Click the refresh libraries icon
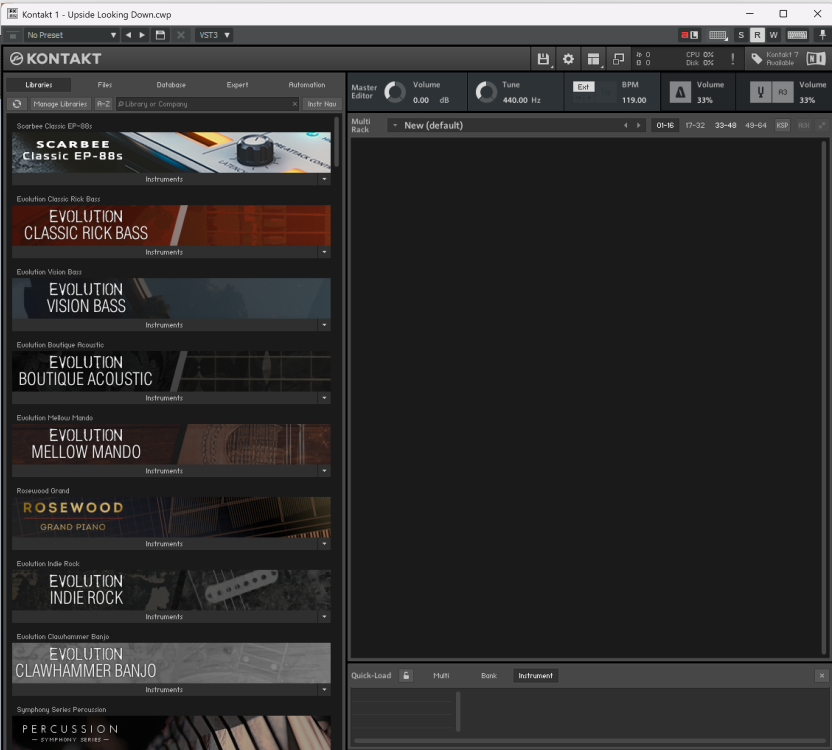The width and height of the screenshot is (832, 750). click(x=17, y=104)
